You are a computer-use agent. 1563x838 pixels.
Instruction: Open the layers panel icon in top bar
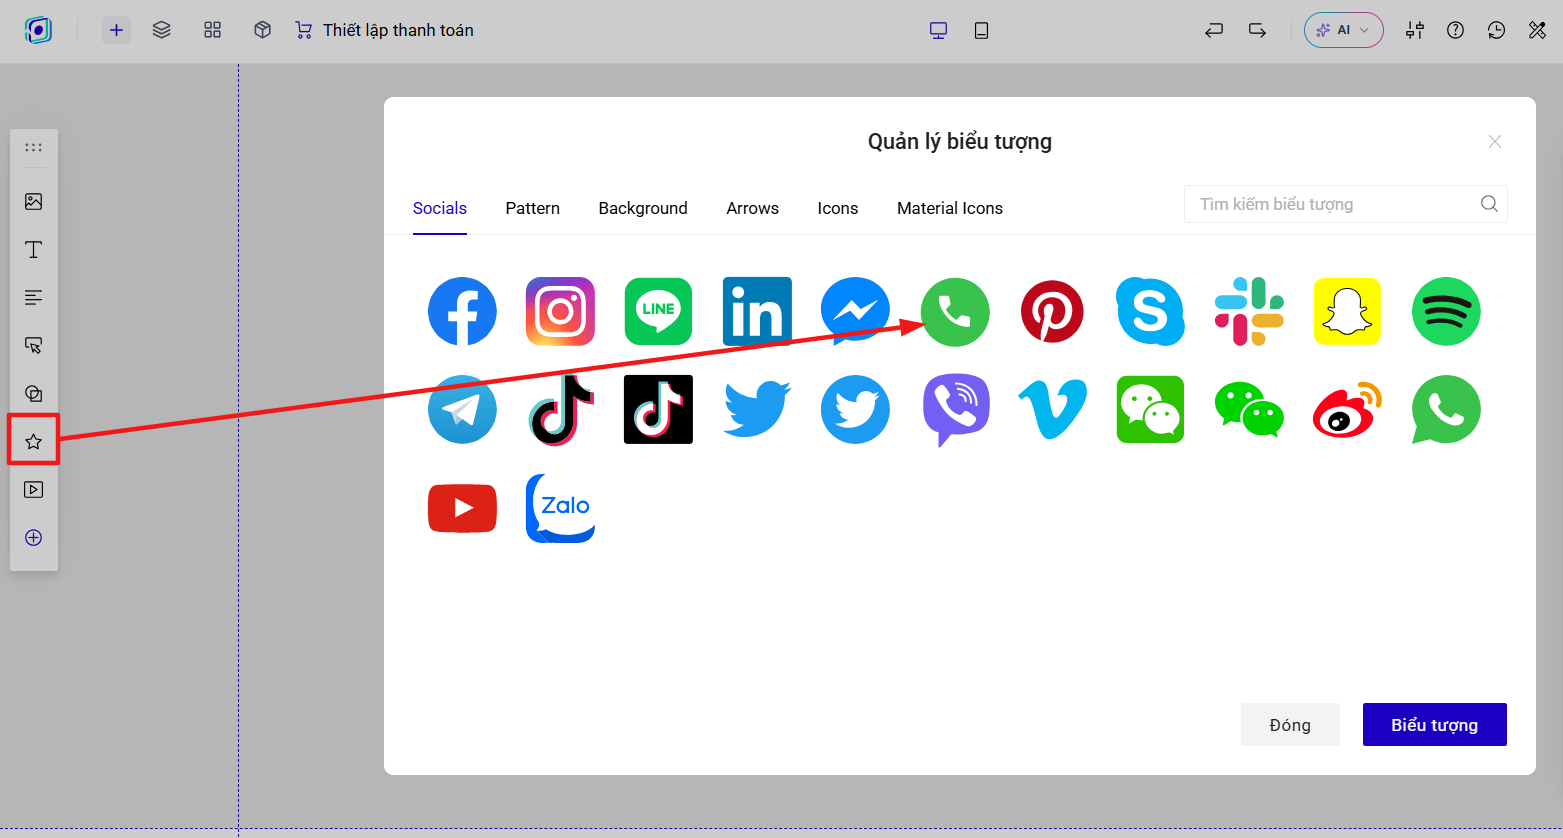(161, 30)
